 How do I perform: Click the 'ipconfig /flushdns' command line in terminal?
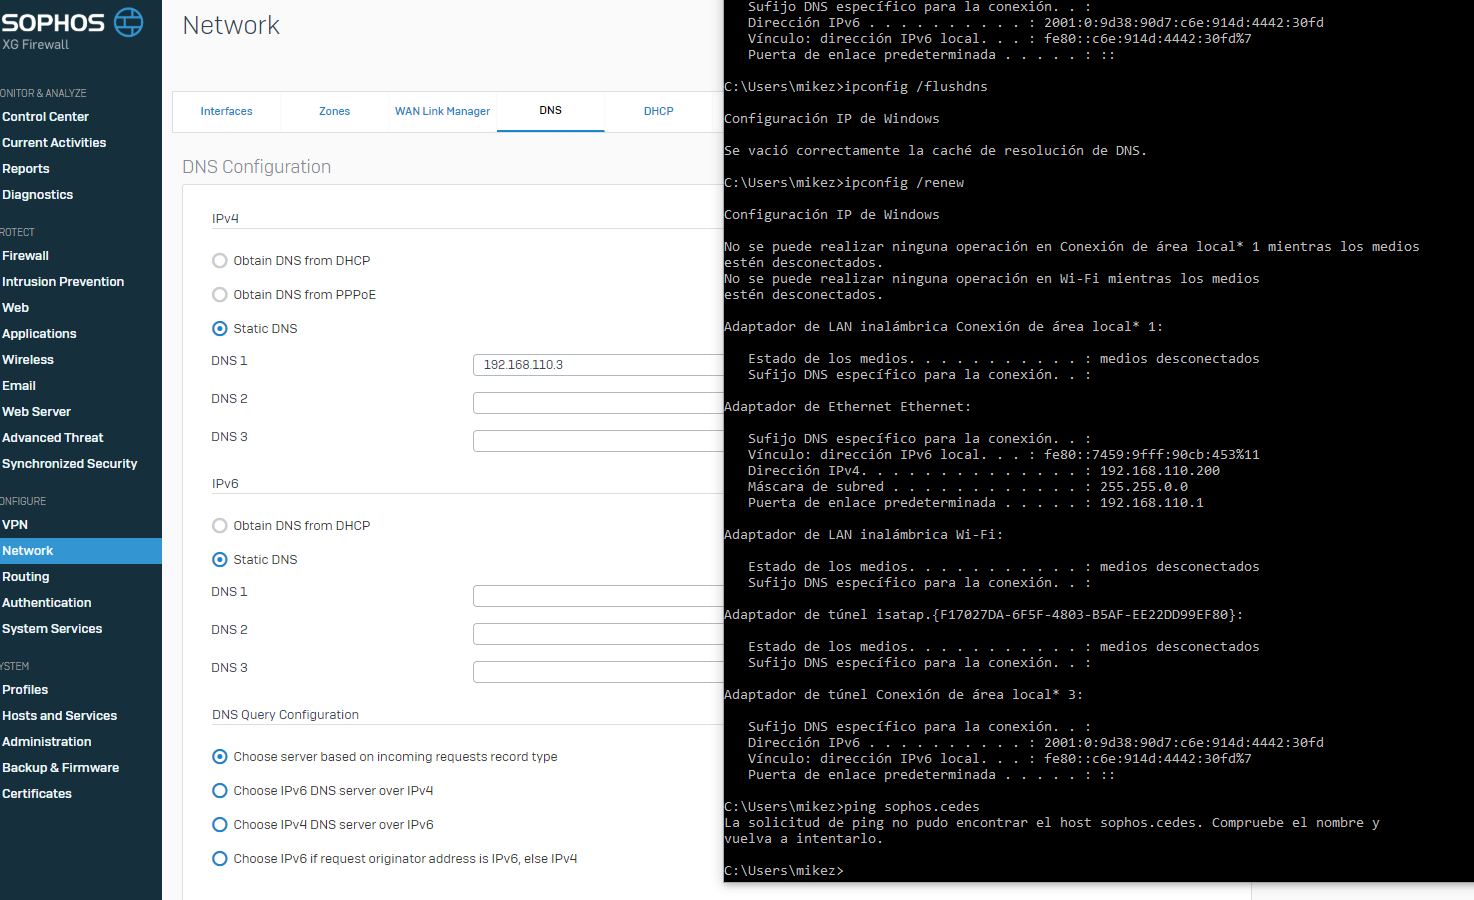[916, 87]
